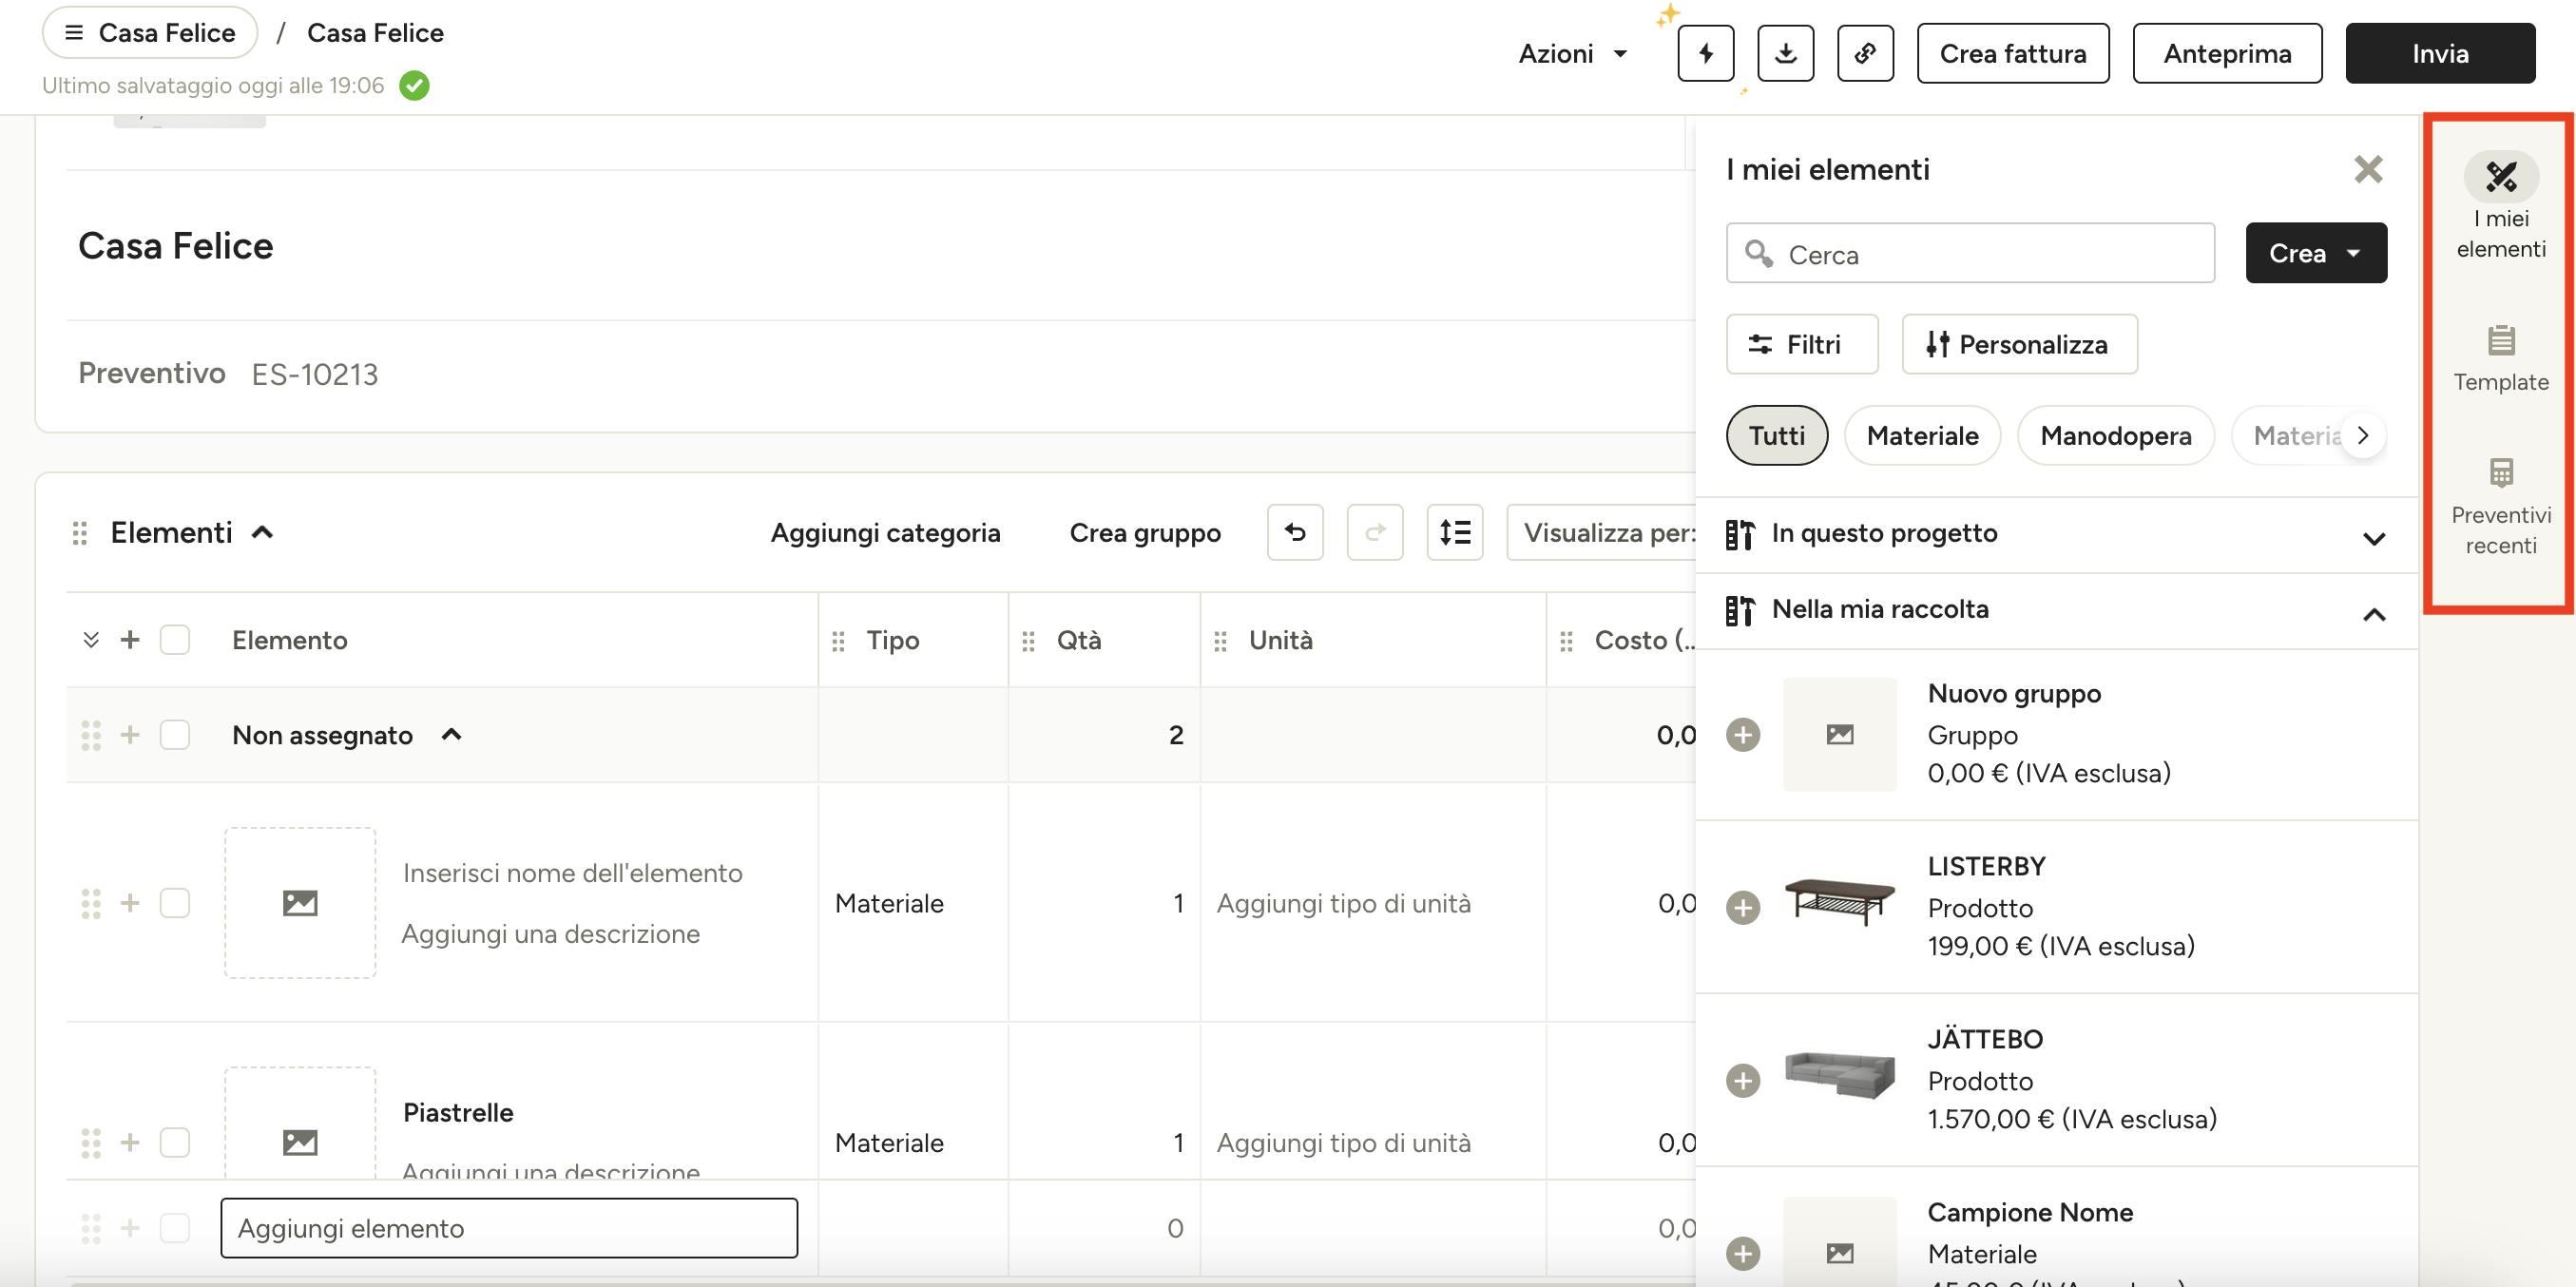Click the Invia button
Viewport: 2576px width, 1287px height.
(x=2440, y=53)
